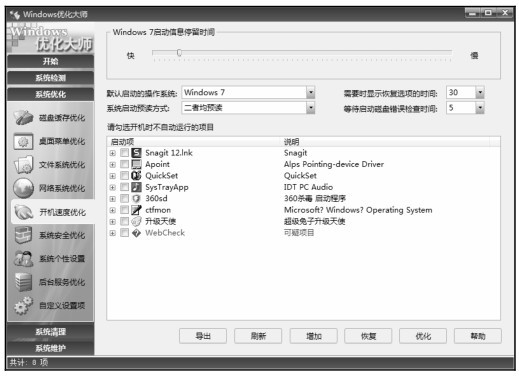Check the 360sd startup checkbox
The height and width of the screenshot is (376, 519).
124,198
